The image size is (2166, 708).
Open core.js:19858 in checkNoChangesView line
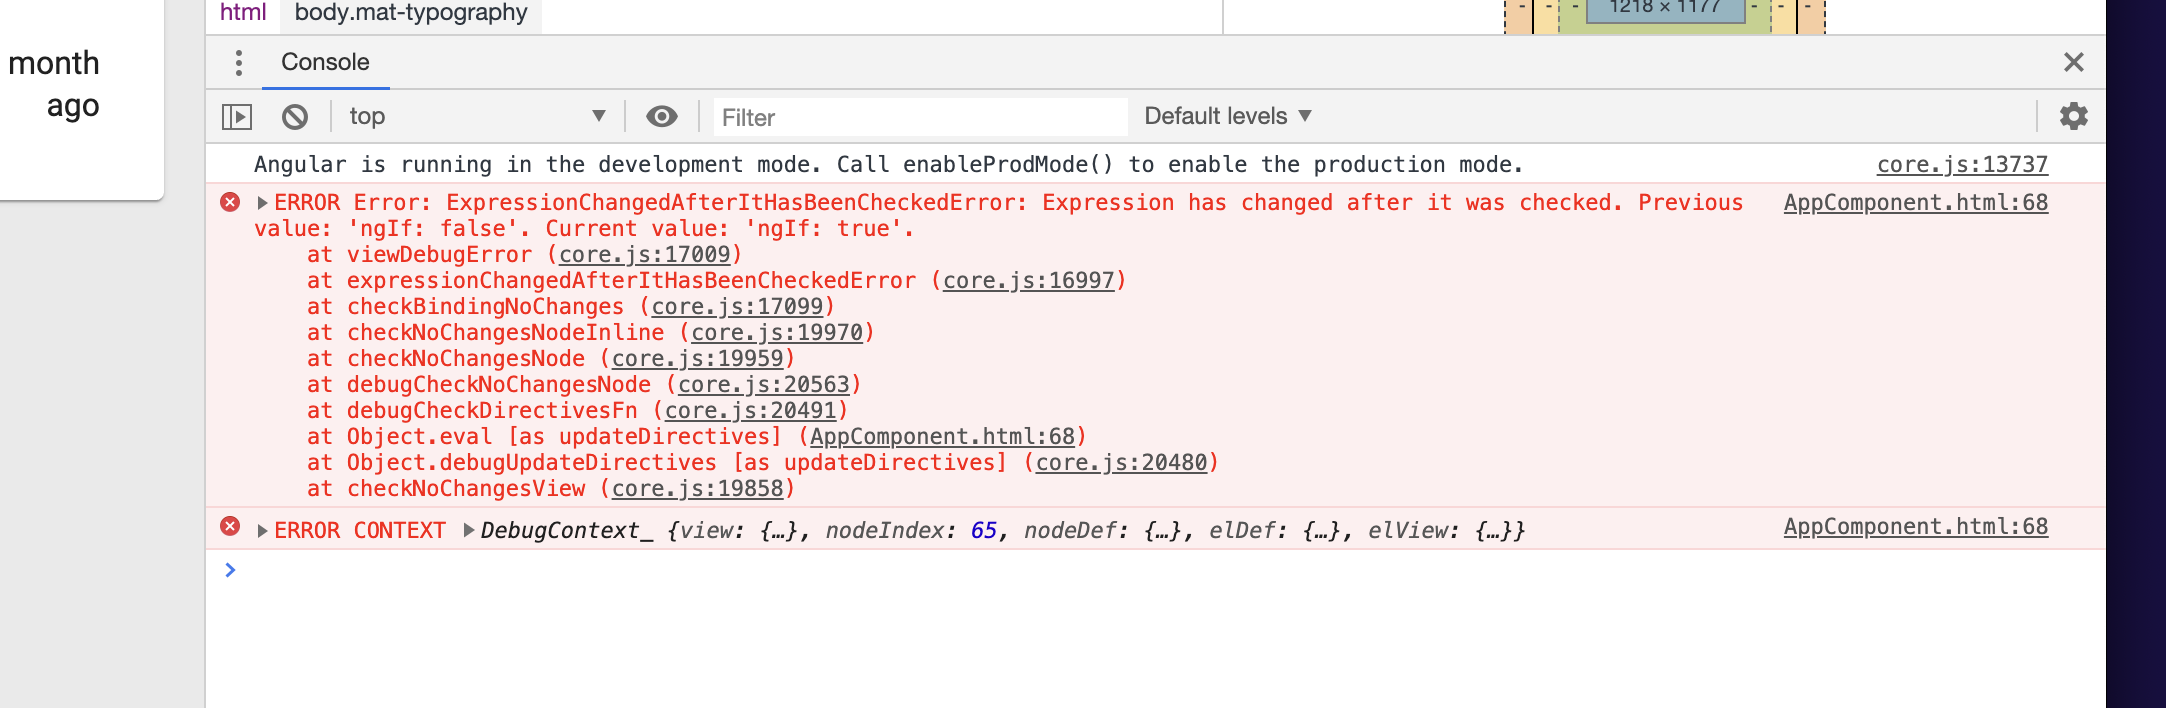pos(697,489)
